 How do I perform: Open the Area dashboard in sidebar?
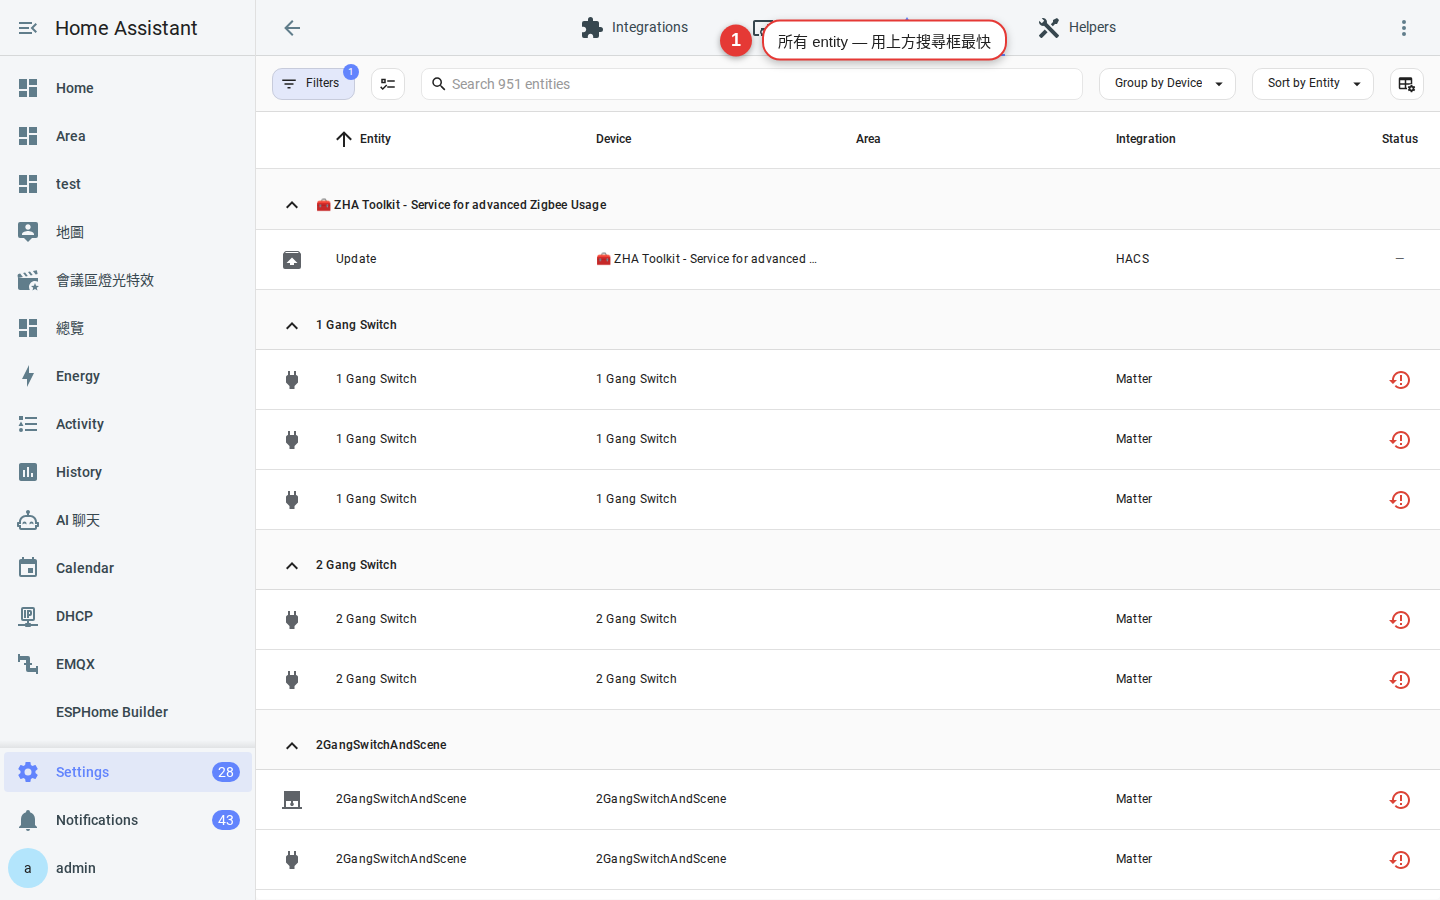(128, 136)
